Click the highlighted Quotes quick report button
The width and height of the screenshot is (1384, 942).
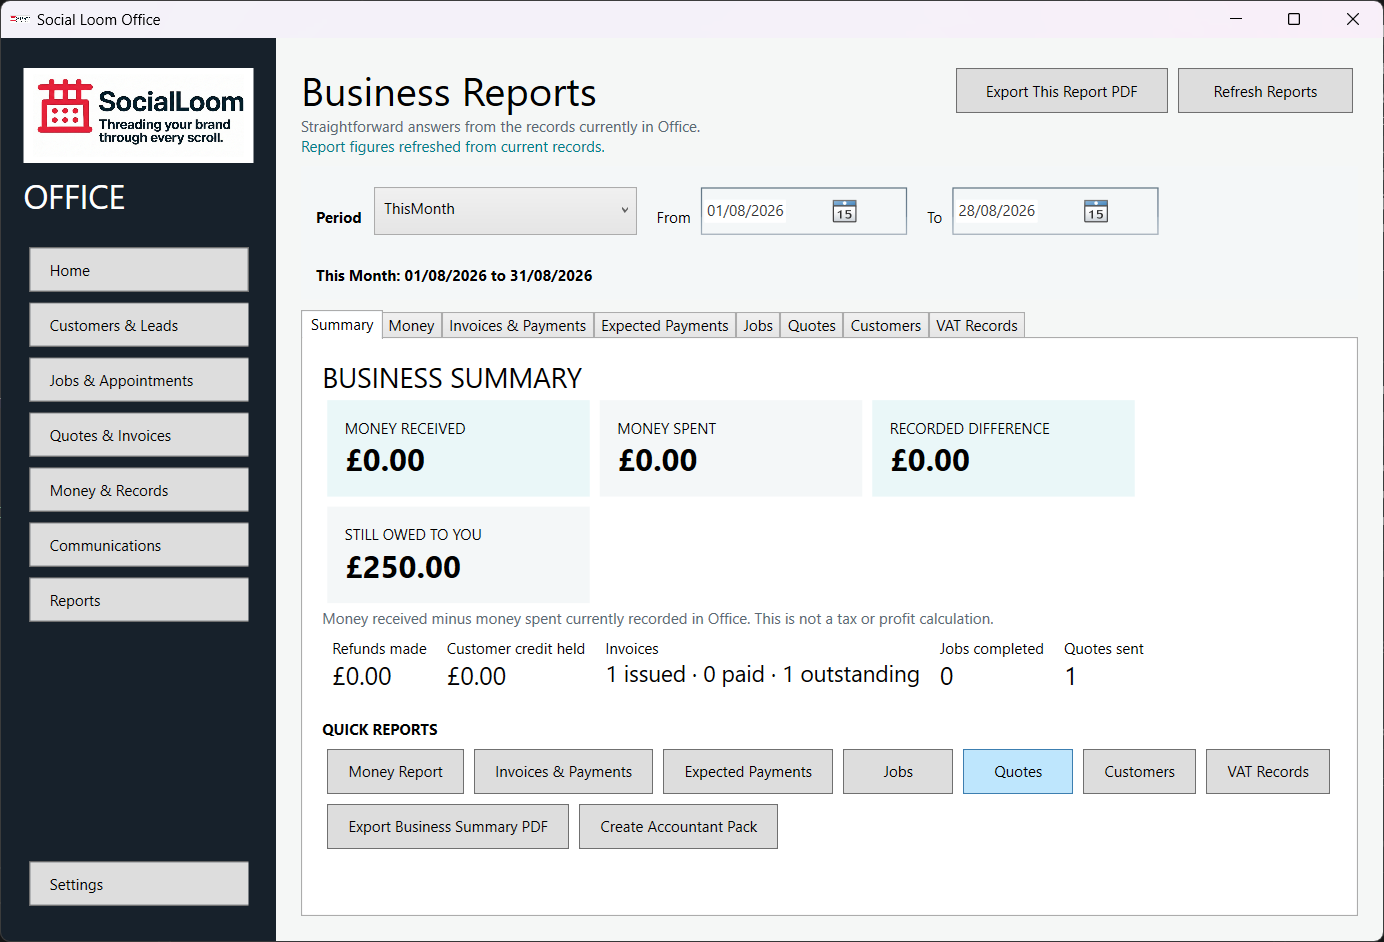click(1018, 771)
